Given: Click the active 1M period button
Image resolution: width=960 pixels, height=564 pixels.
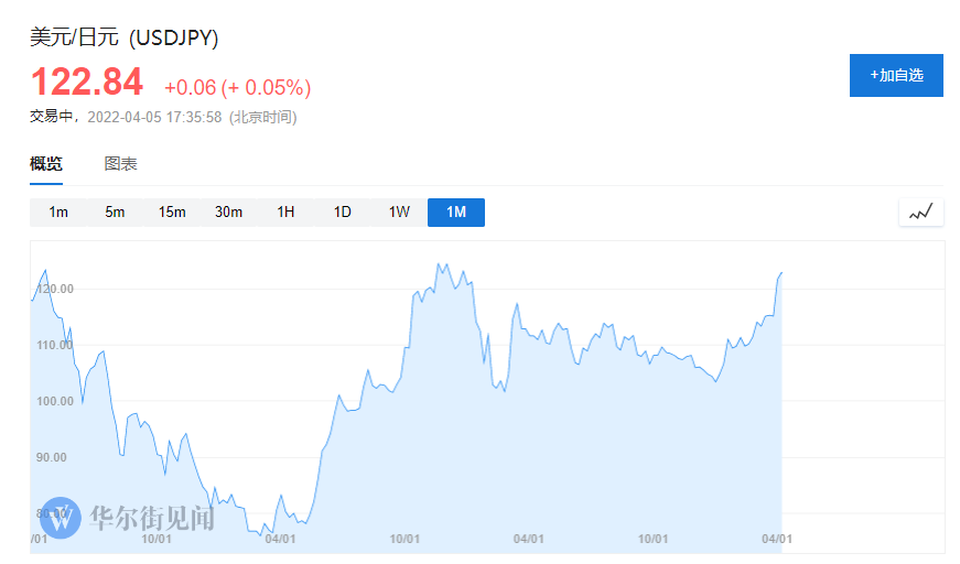Looking at the screenshot, I should (456, 212).
